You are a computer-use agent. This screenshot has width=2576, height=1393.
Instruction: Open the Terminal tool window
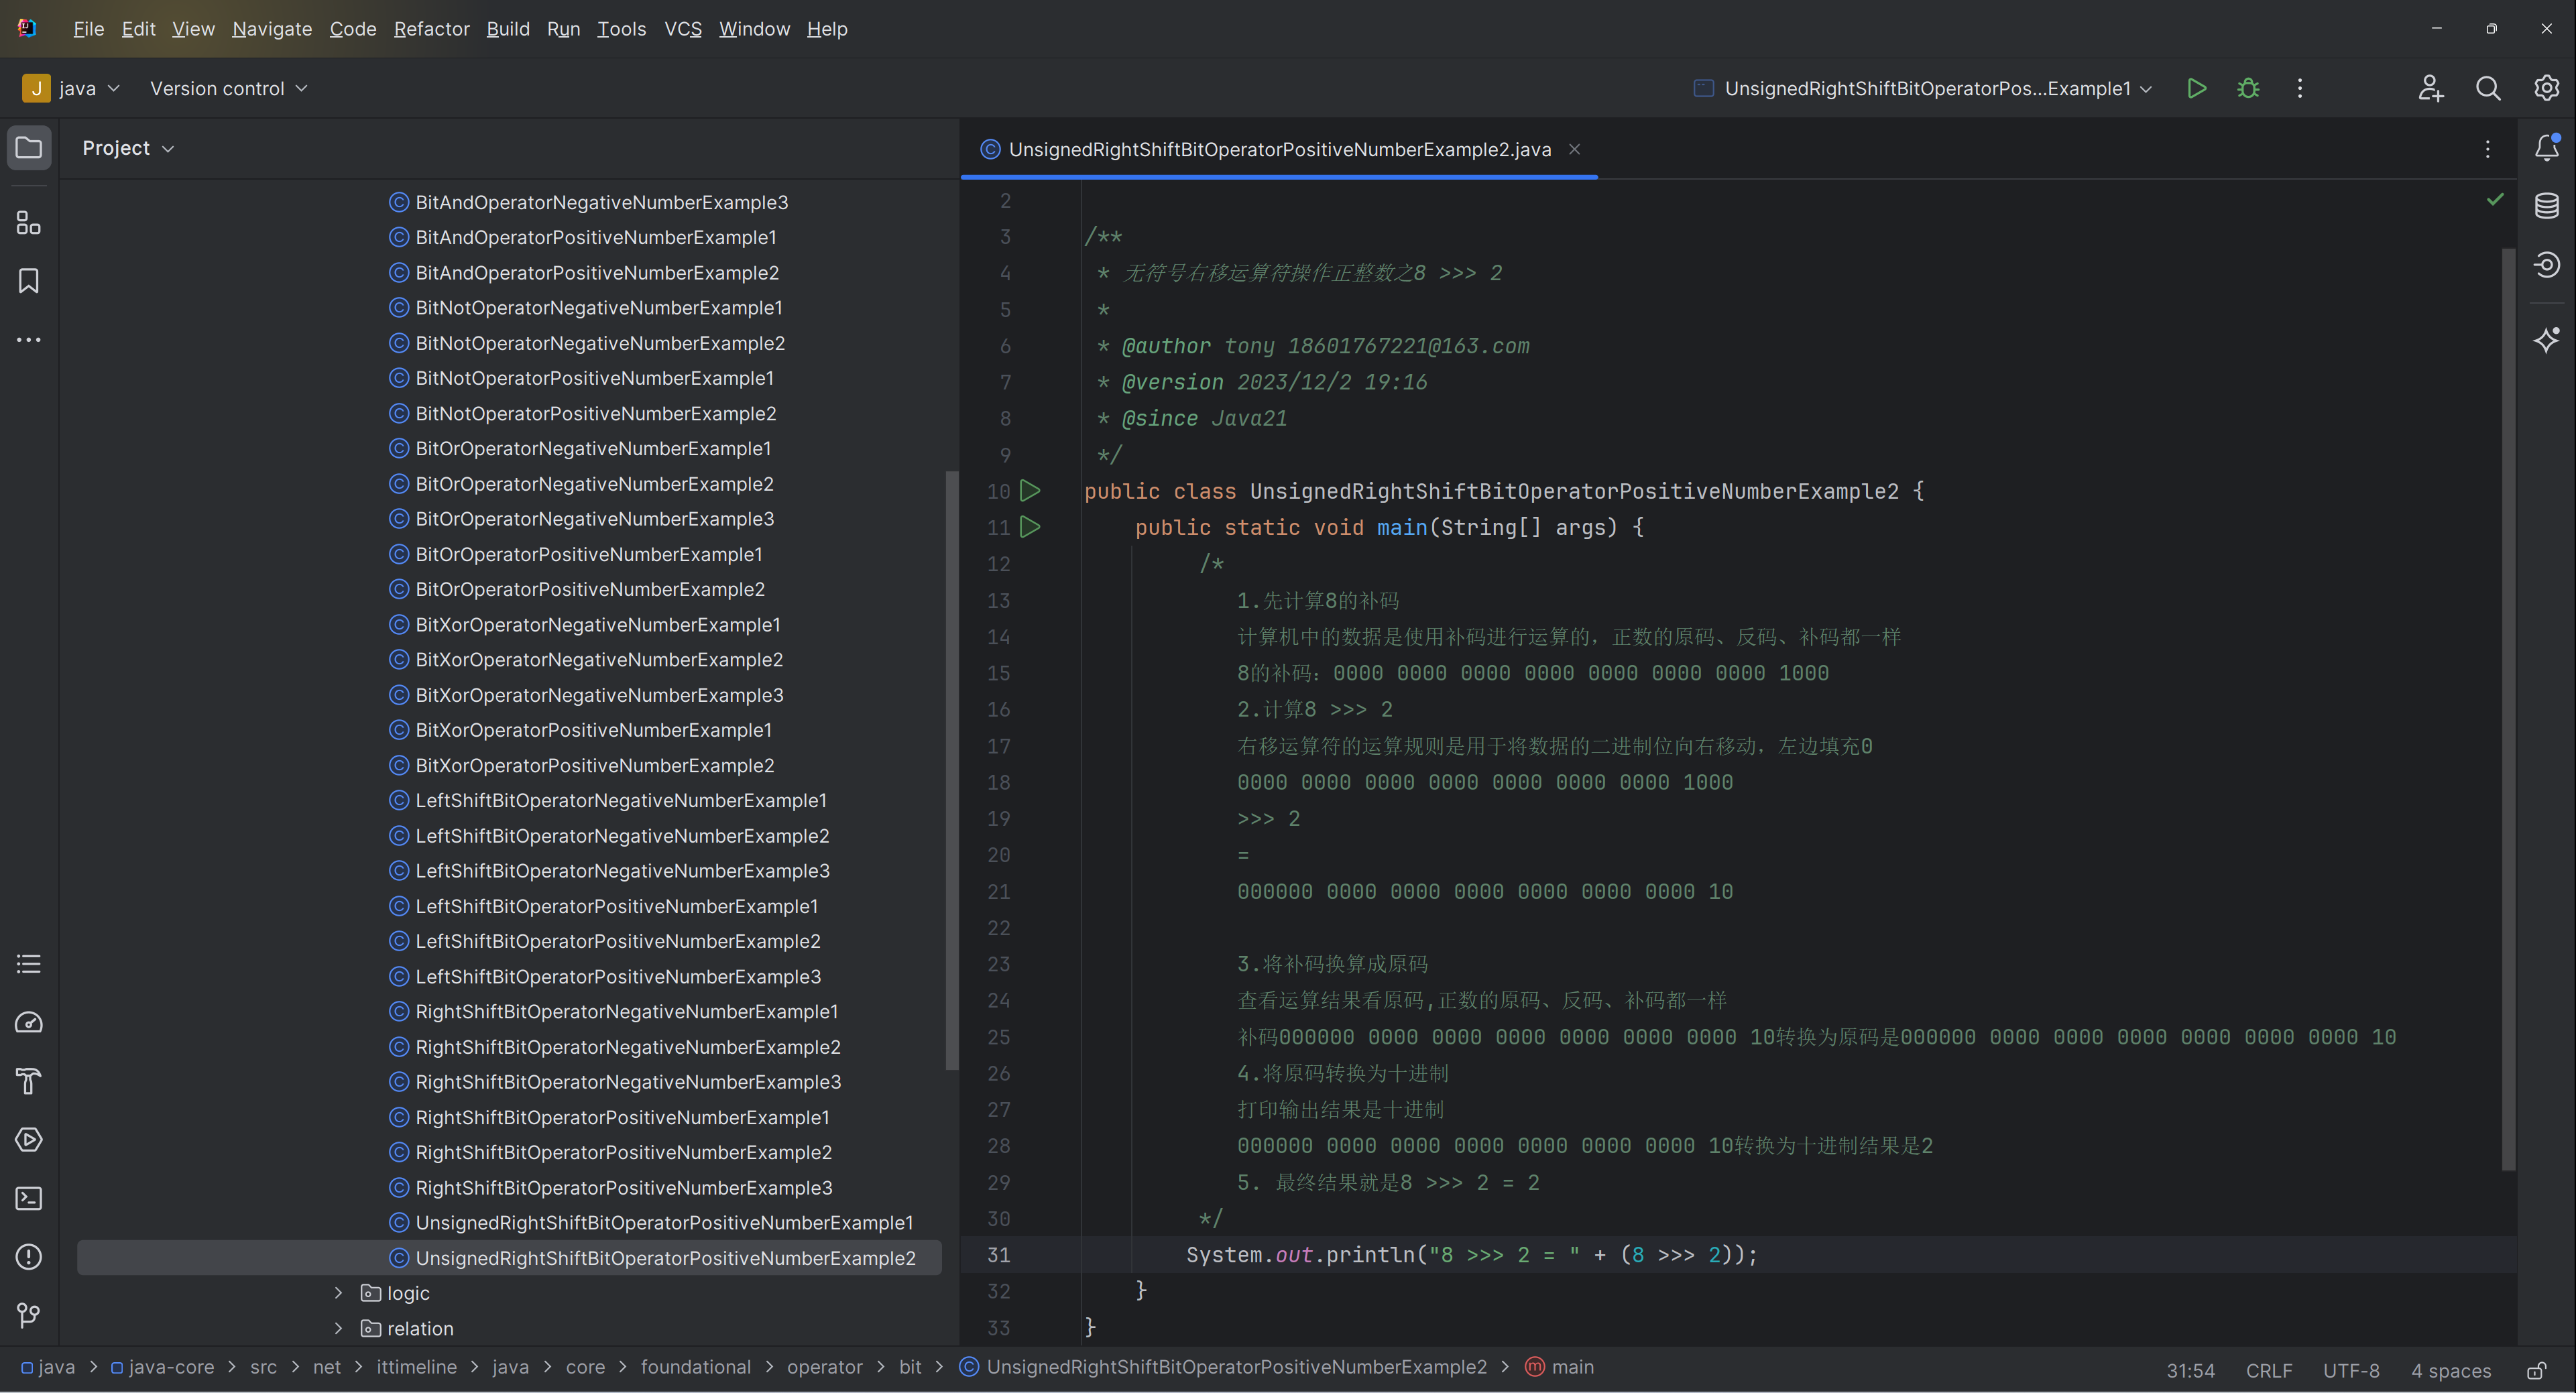[29, 1198]
